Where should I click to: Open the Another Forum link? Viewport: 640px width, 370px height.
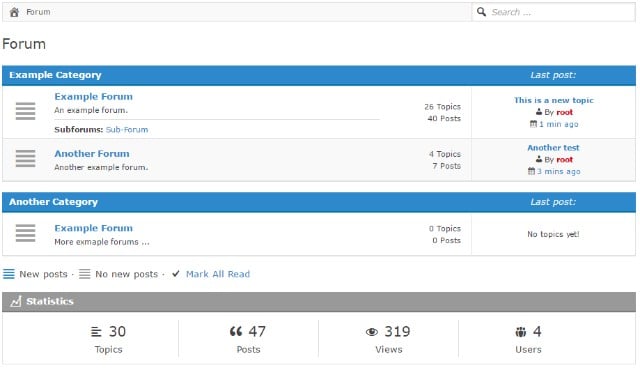92,154
